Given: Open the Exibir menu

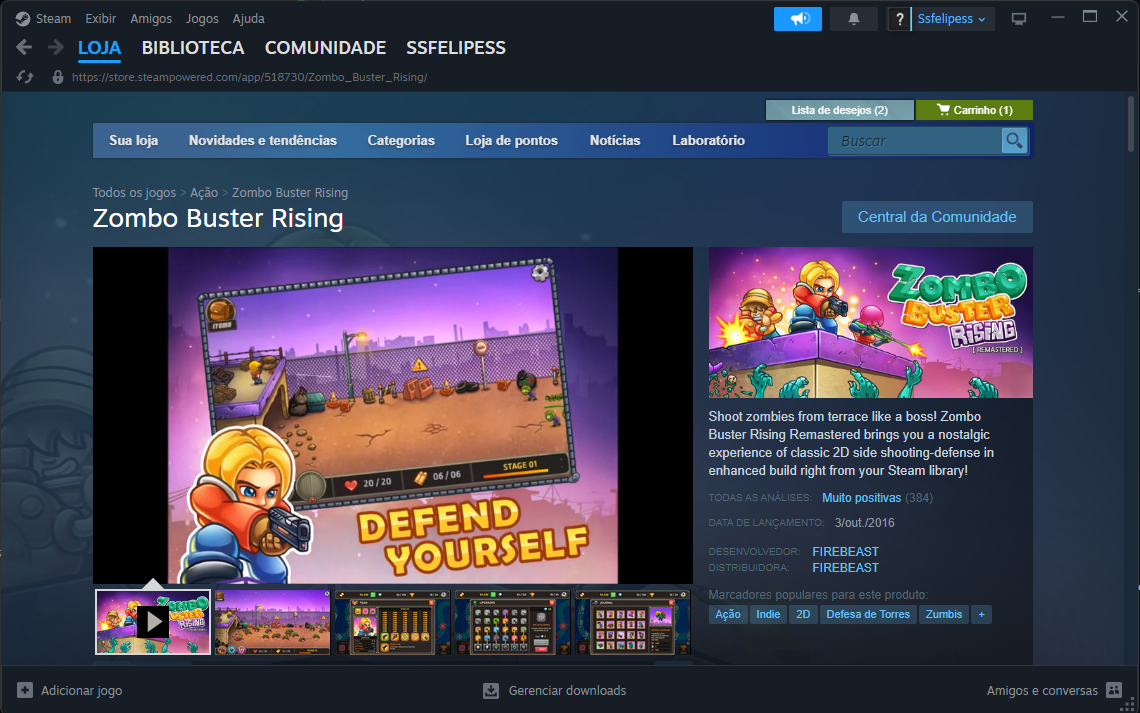Looking at the screenshot, I should [100, 19].
